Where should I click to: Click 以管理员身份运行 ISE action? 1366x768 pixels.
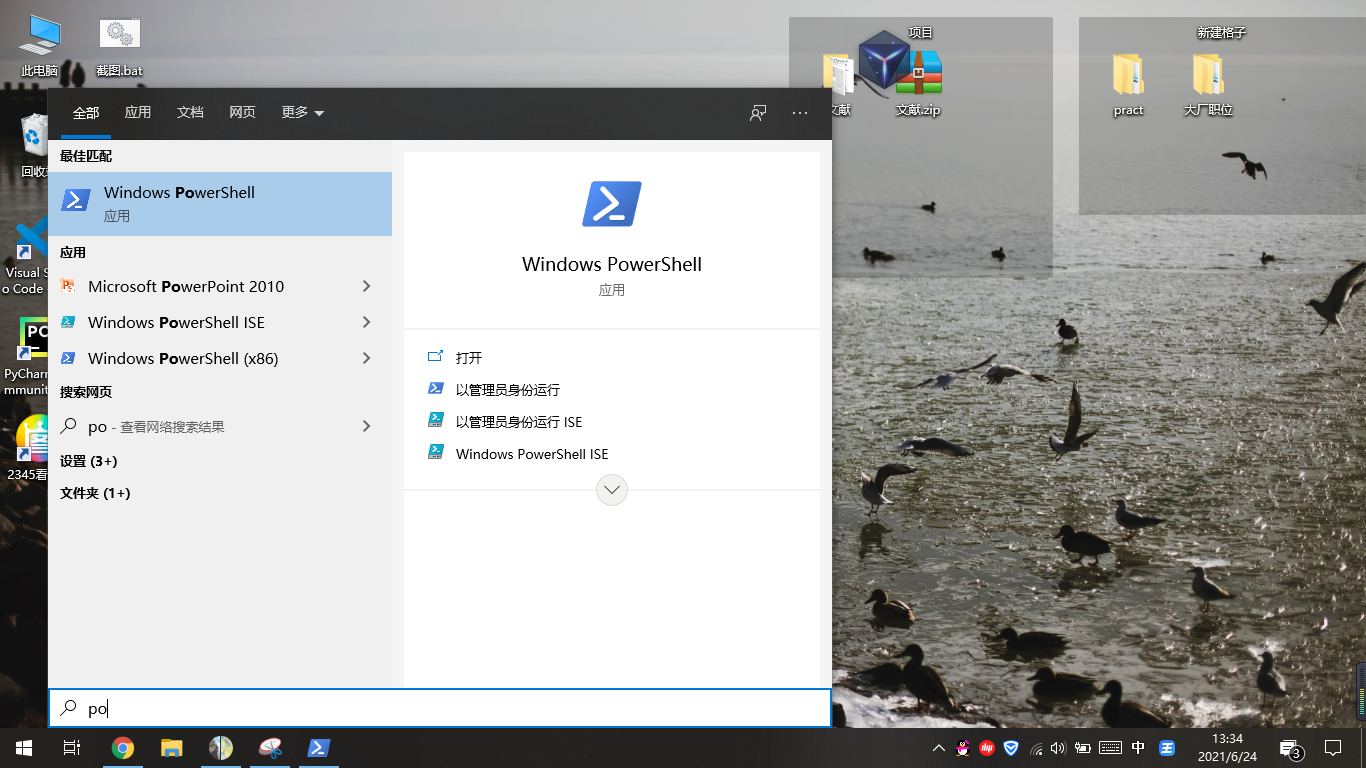pos(519,421)
